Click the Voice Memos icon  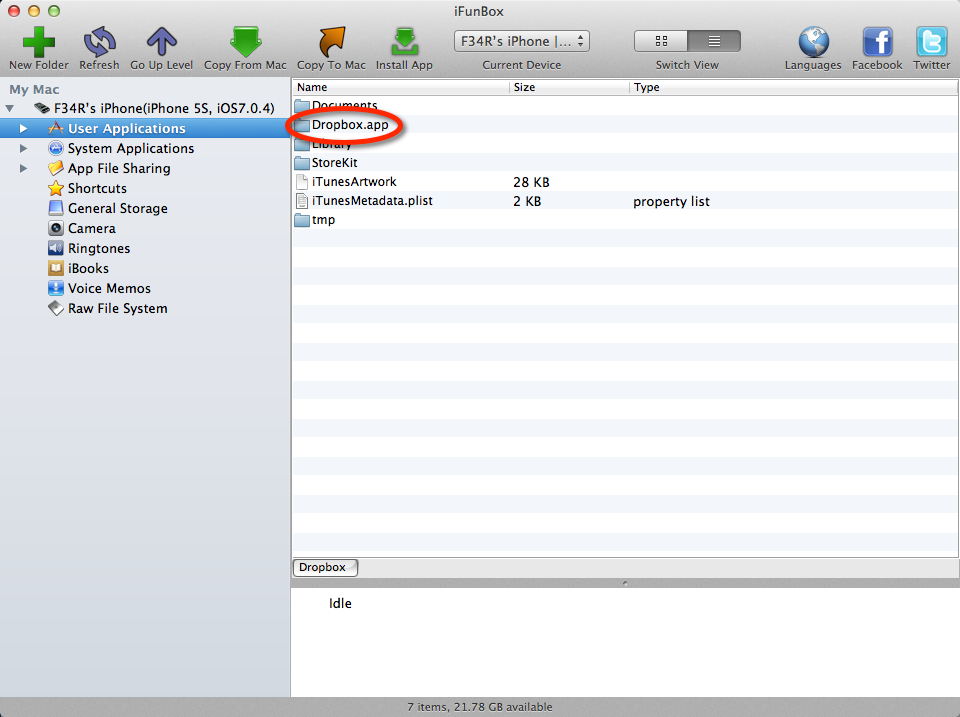(x=56, y=288)
